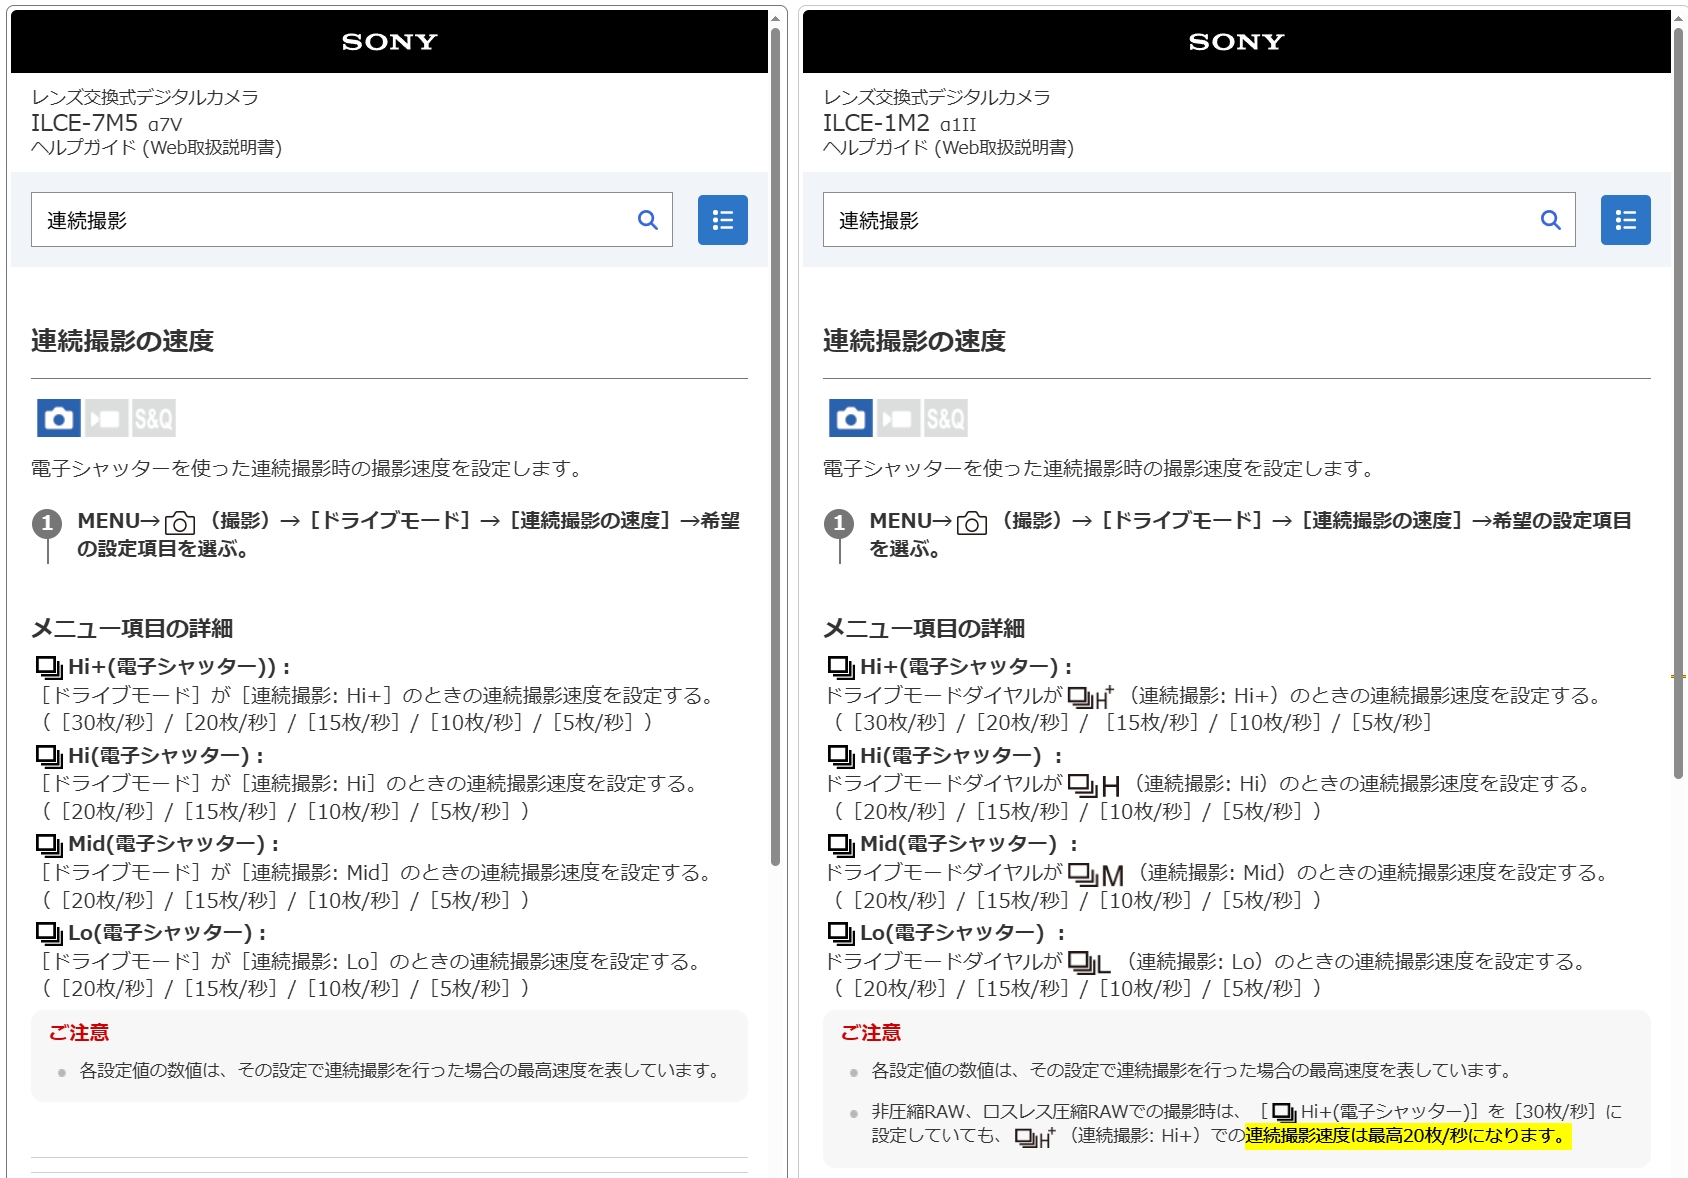1688x1178 pixels.
Task: Click movie mode icon in left pane
Action: 106,418
